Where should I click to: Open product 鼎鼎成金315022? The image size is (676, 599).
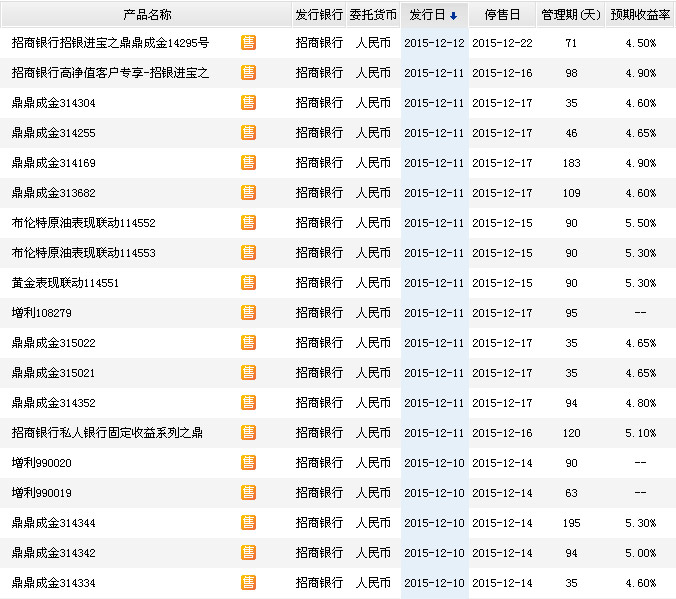53,343
